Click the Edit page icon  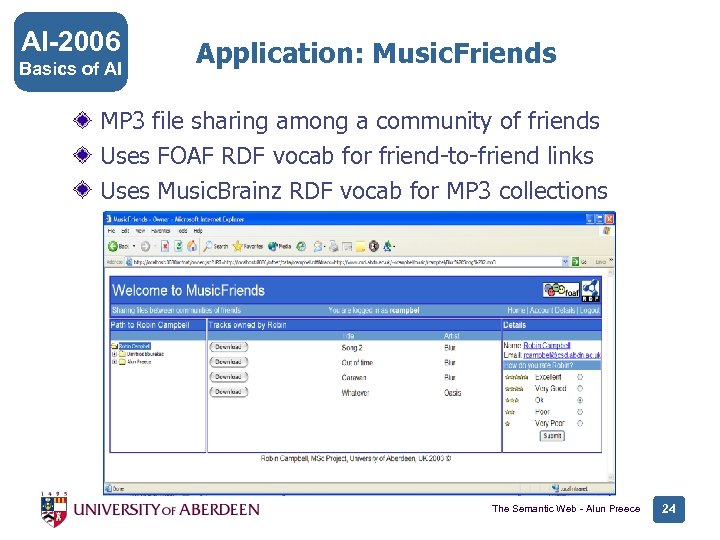tap(347, 247)
